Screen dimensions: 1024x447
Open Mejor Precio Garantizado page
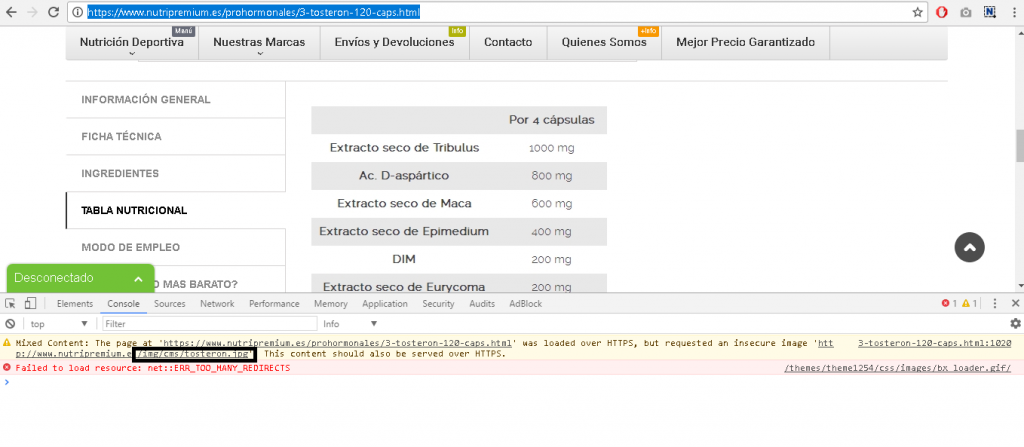(x=745, y=42)
